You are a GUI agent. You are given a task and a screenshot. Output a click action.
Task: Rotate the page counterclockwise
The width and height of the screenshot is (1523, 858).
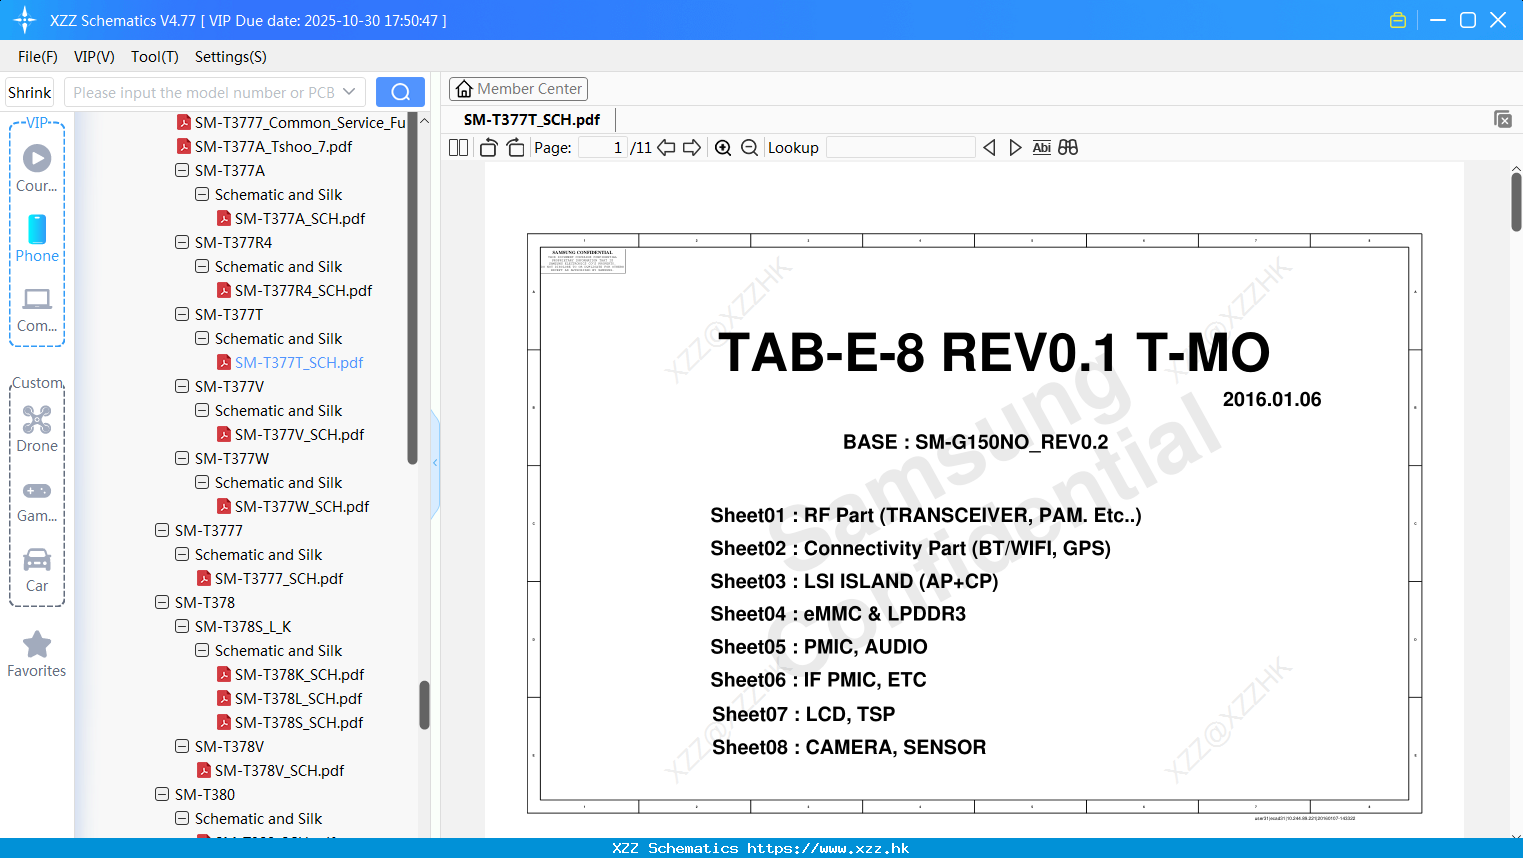click(488, 147)
